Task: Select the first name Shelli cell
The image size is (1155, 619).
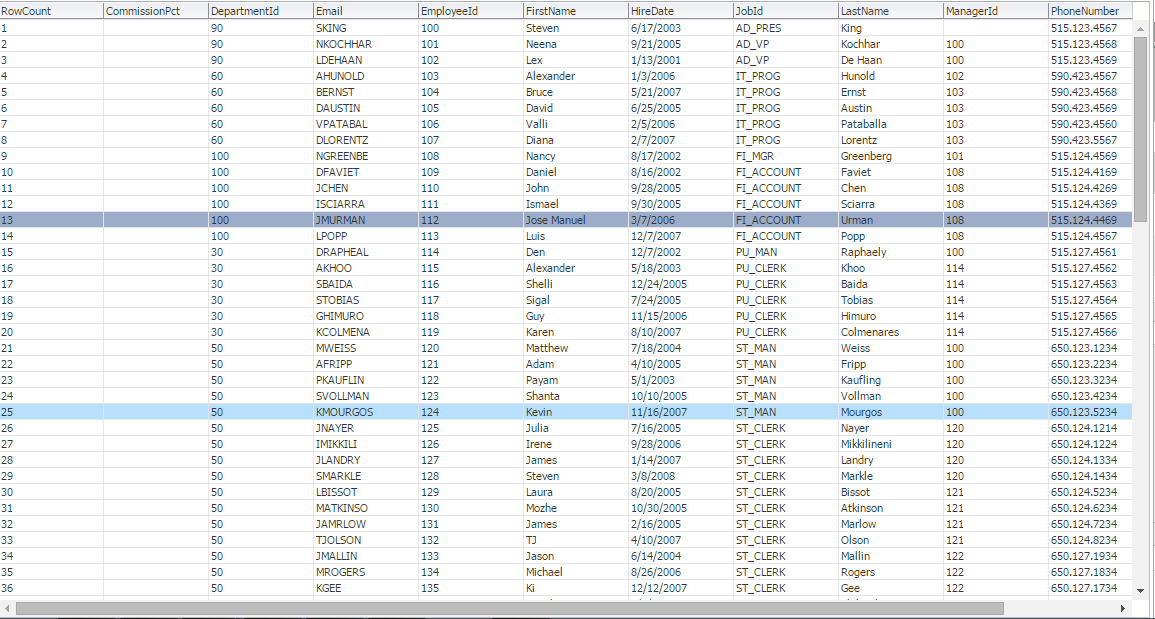Action: (x=576, y=284)
